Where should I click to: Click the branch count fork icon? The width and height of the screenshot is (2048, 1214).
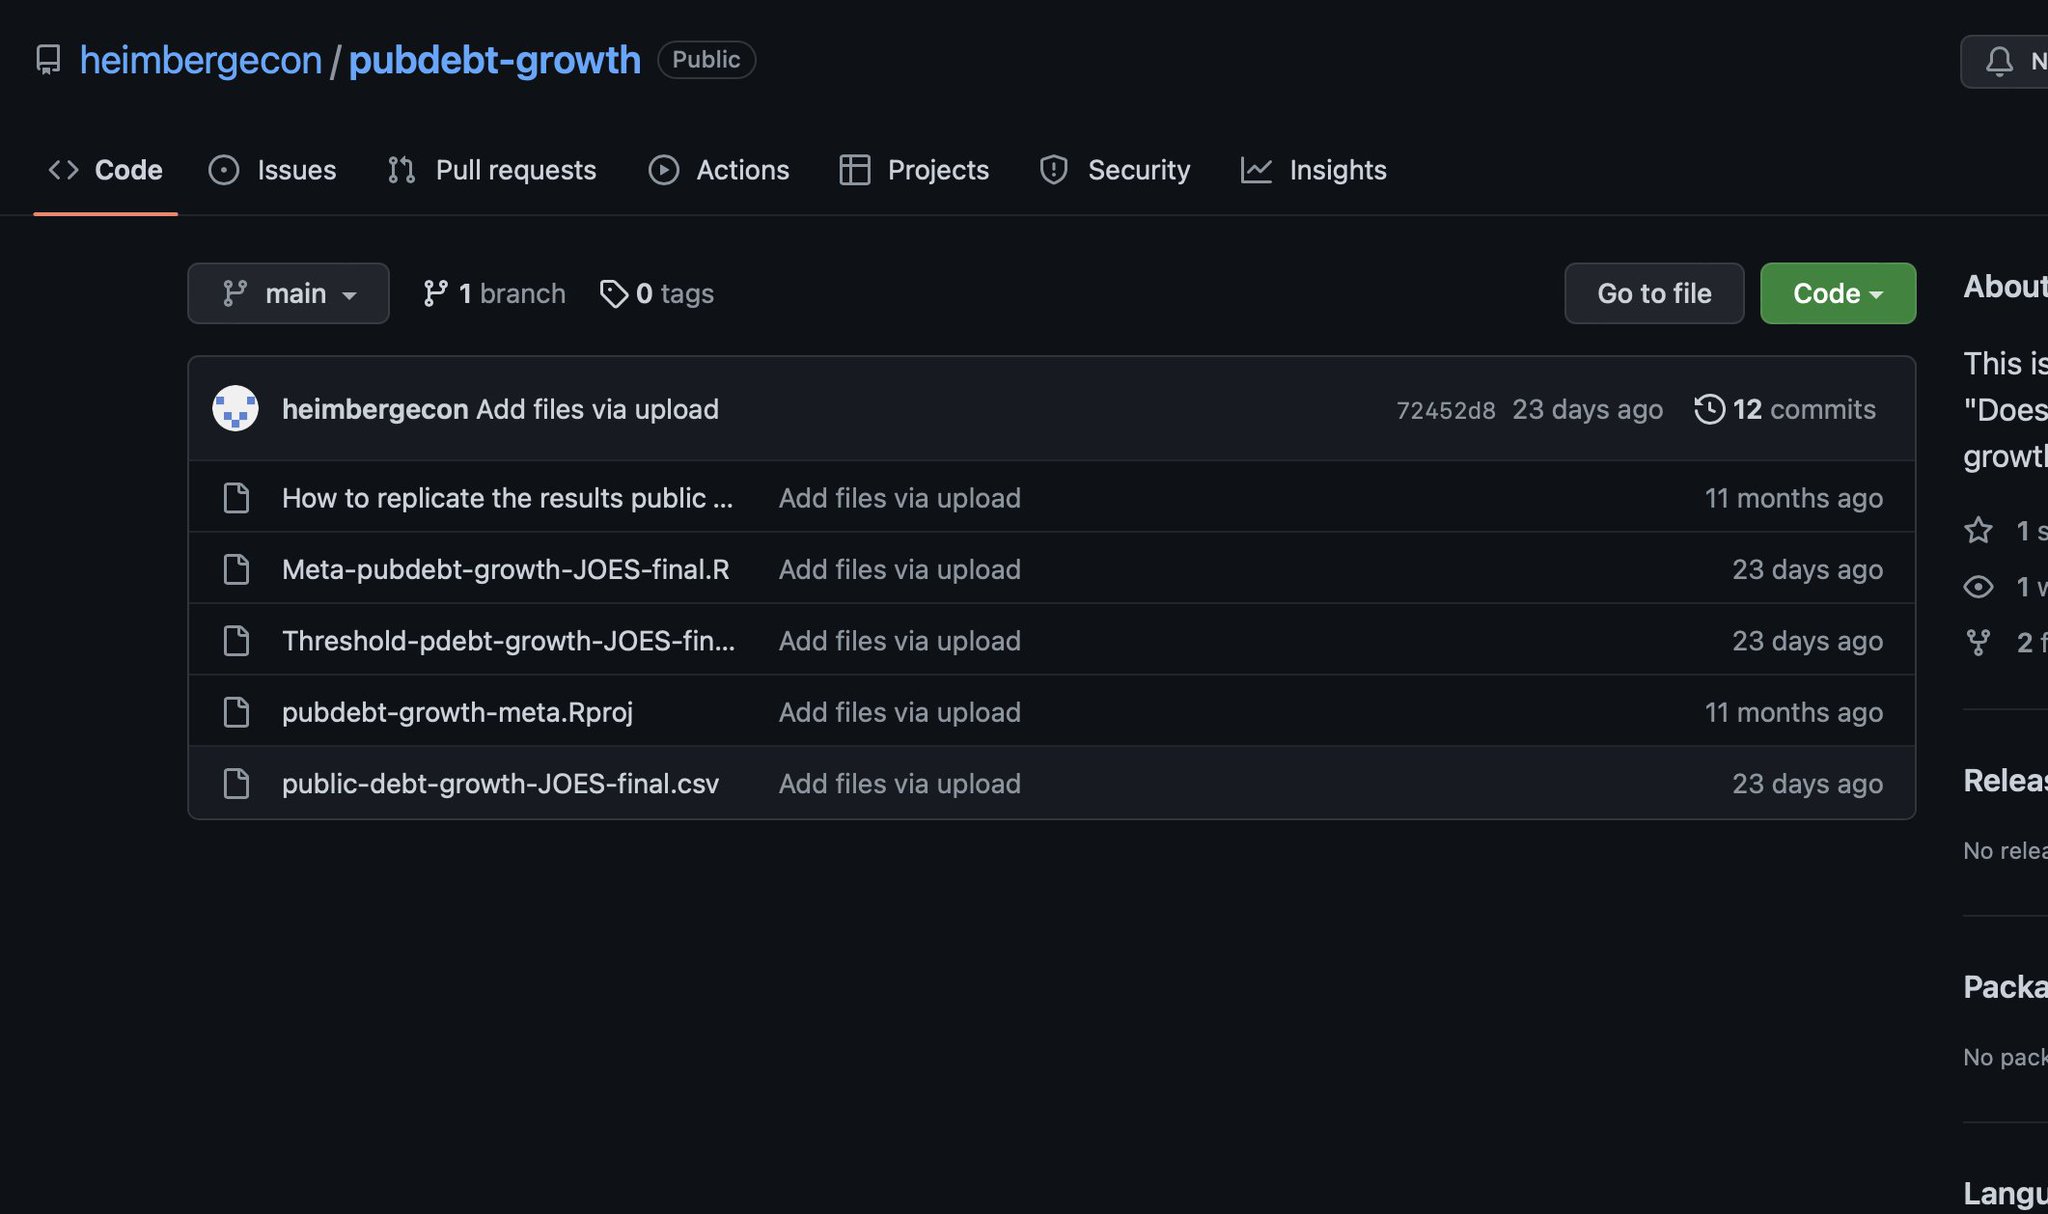[x=435, y=294]
